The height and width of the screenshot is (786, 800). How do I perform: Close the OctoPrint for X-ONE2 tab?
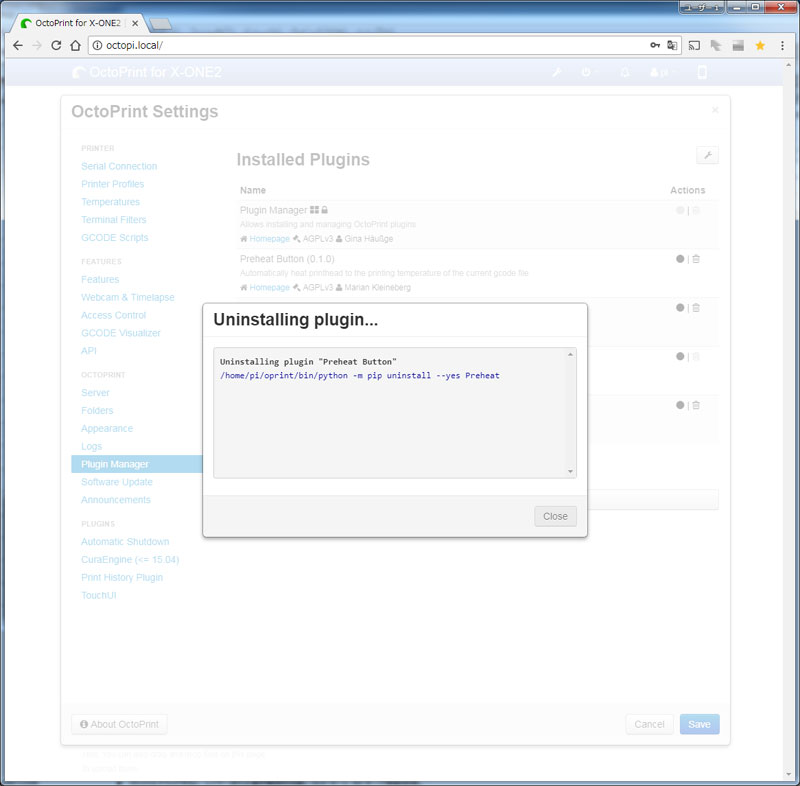click(135, 23)
